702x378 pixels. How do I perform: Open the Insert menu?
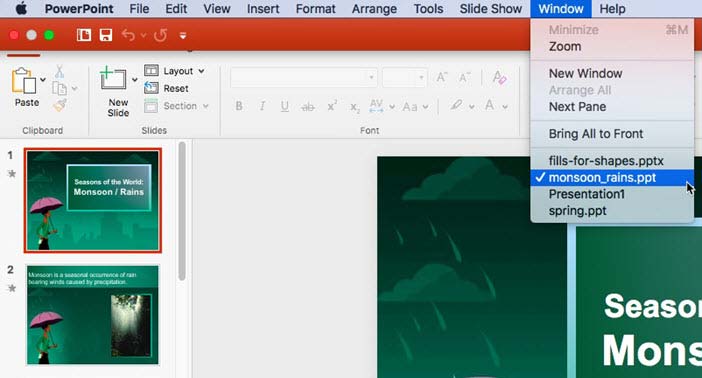[263, 9]
